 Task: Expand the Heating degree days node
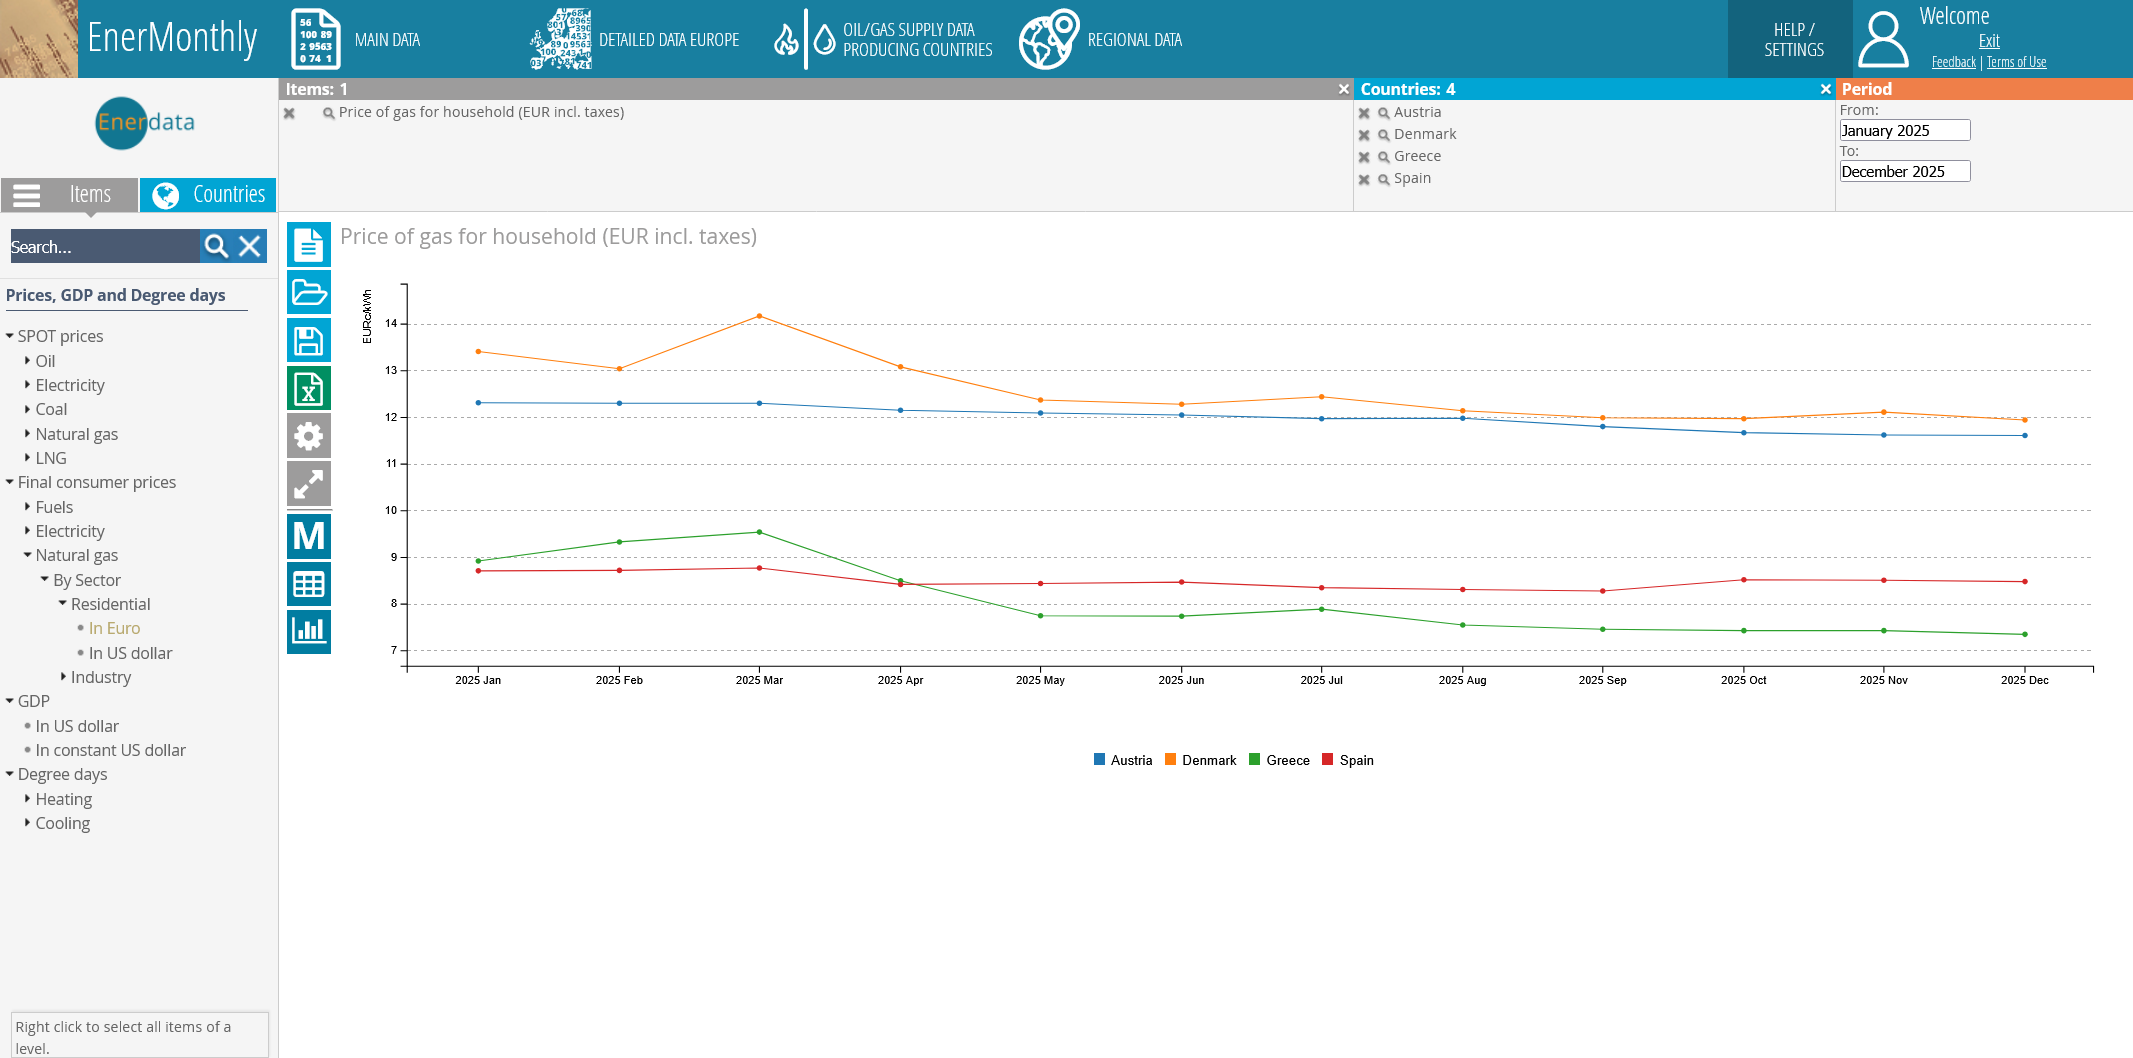tap(28, 799)
